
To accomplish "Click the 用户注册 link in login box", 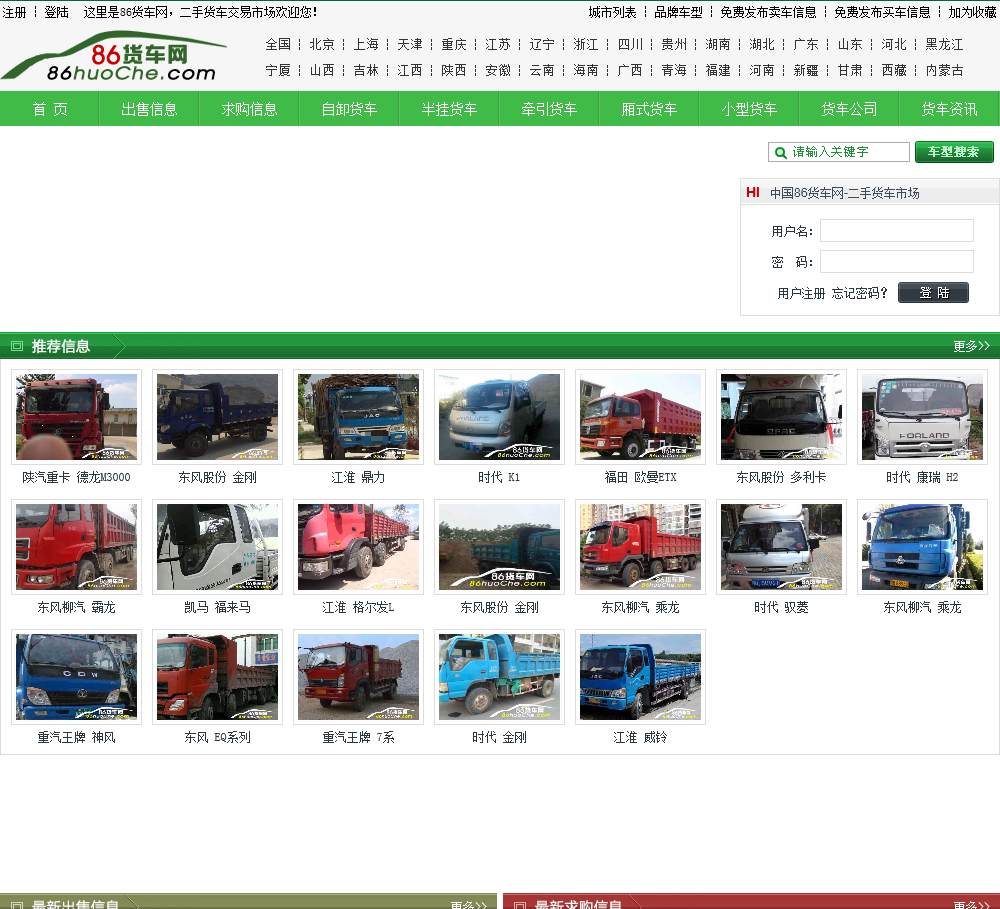I will pos(801,293).
